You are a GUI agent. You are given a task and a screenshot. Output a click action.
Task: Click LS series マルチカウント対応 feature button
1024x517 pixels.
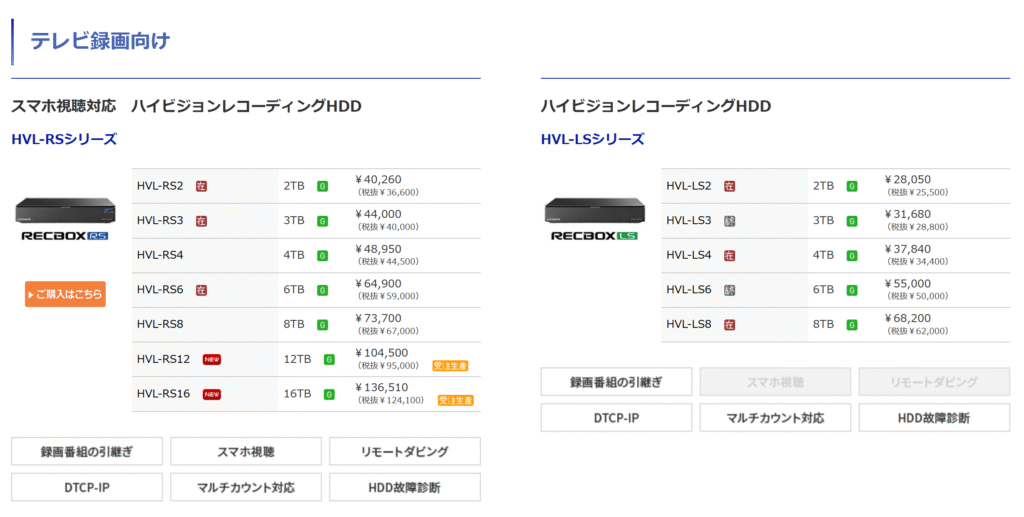click(x=775, y=418)
